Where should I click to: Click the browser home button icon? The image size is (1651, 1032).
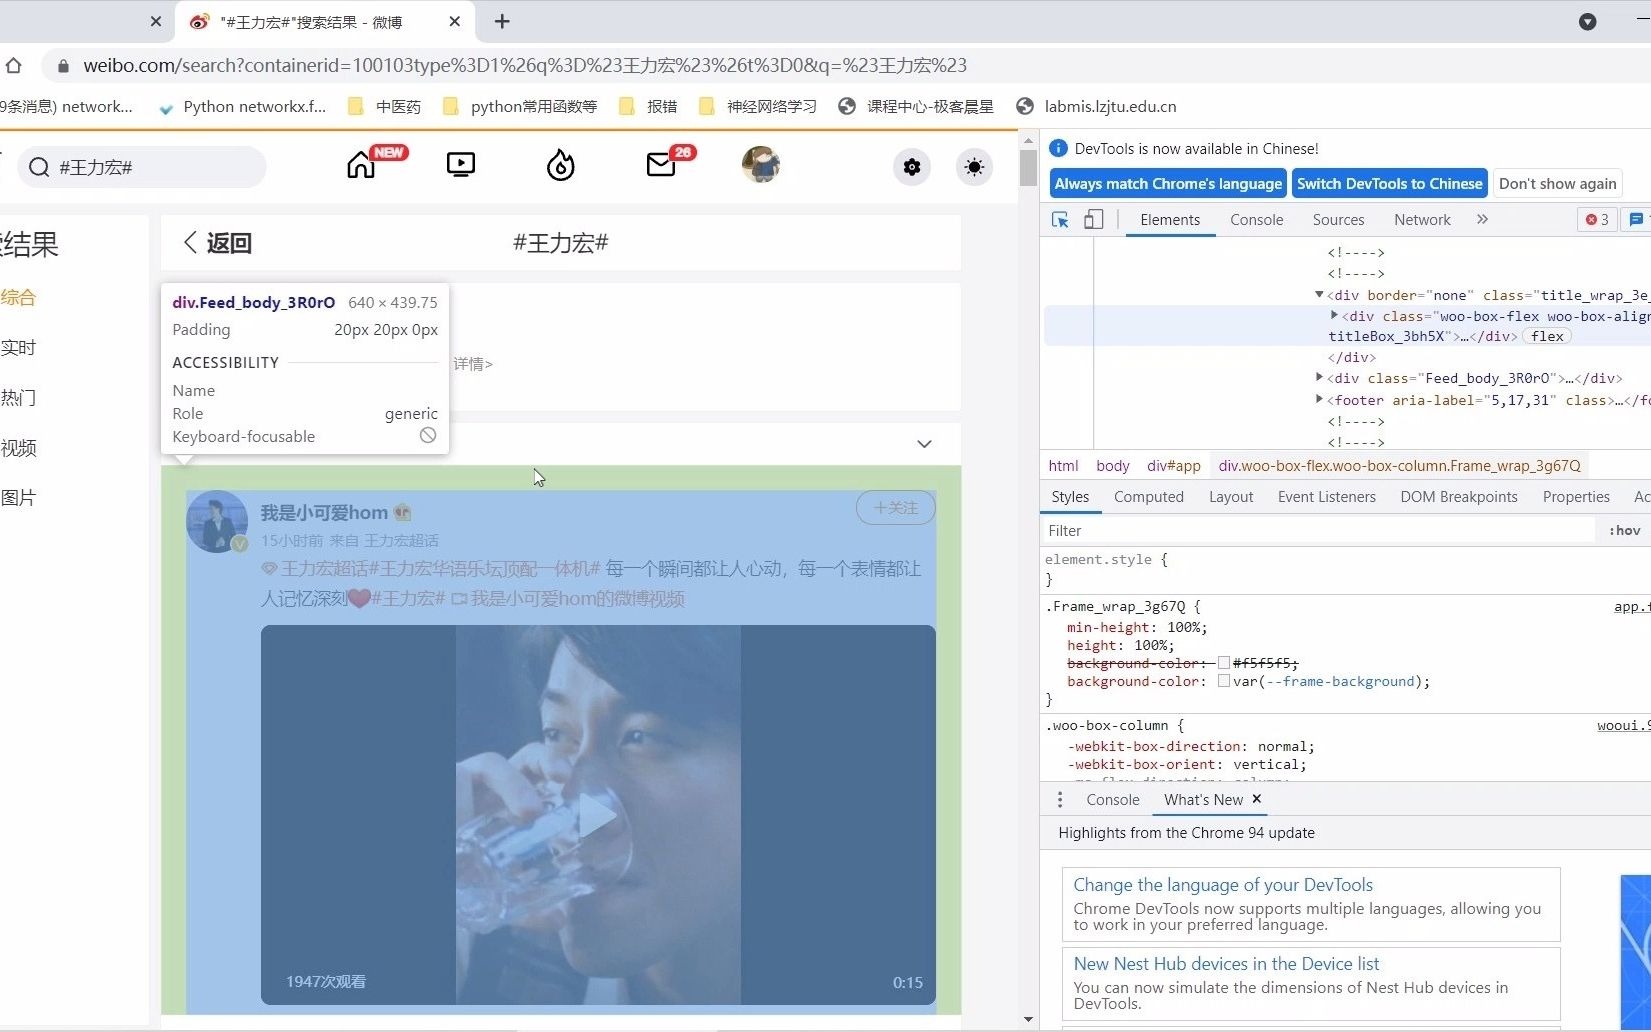pyautogui.click(x=13, y=66)
